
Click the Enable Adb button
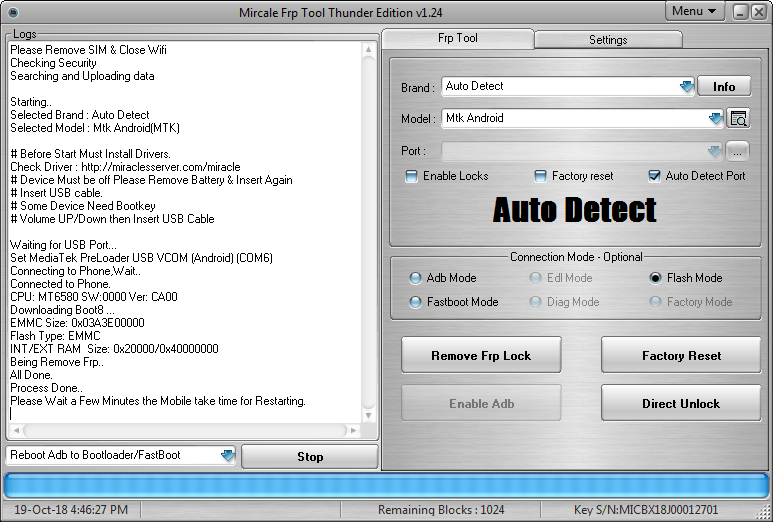pyautogui.click(x=481, y=403)
